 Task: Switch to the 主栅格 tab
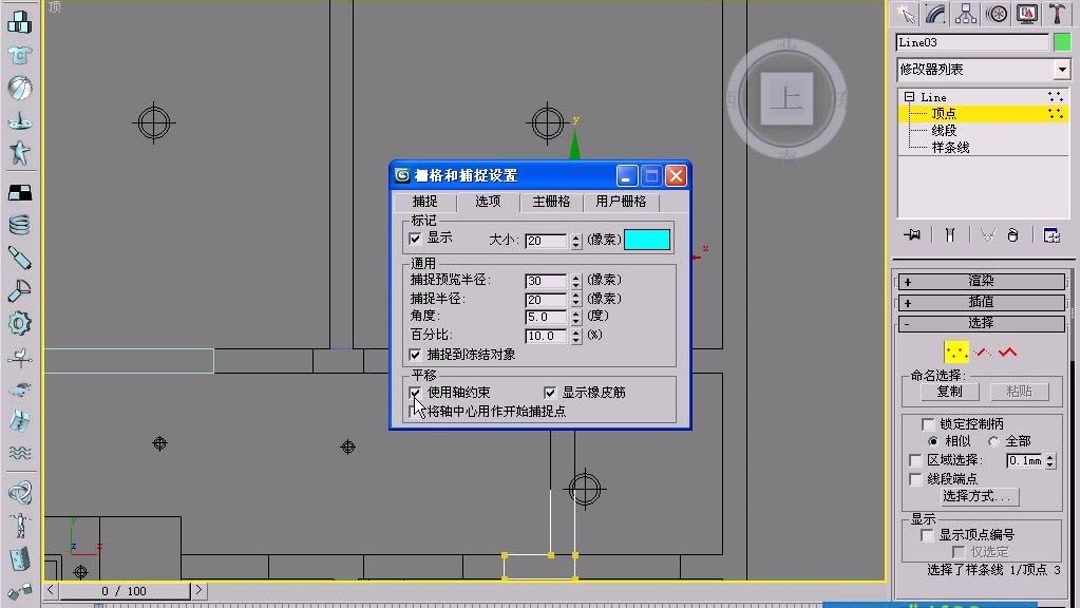(x=550, y=201)
